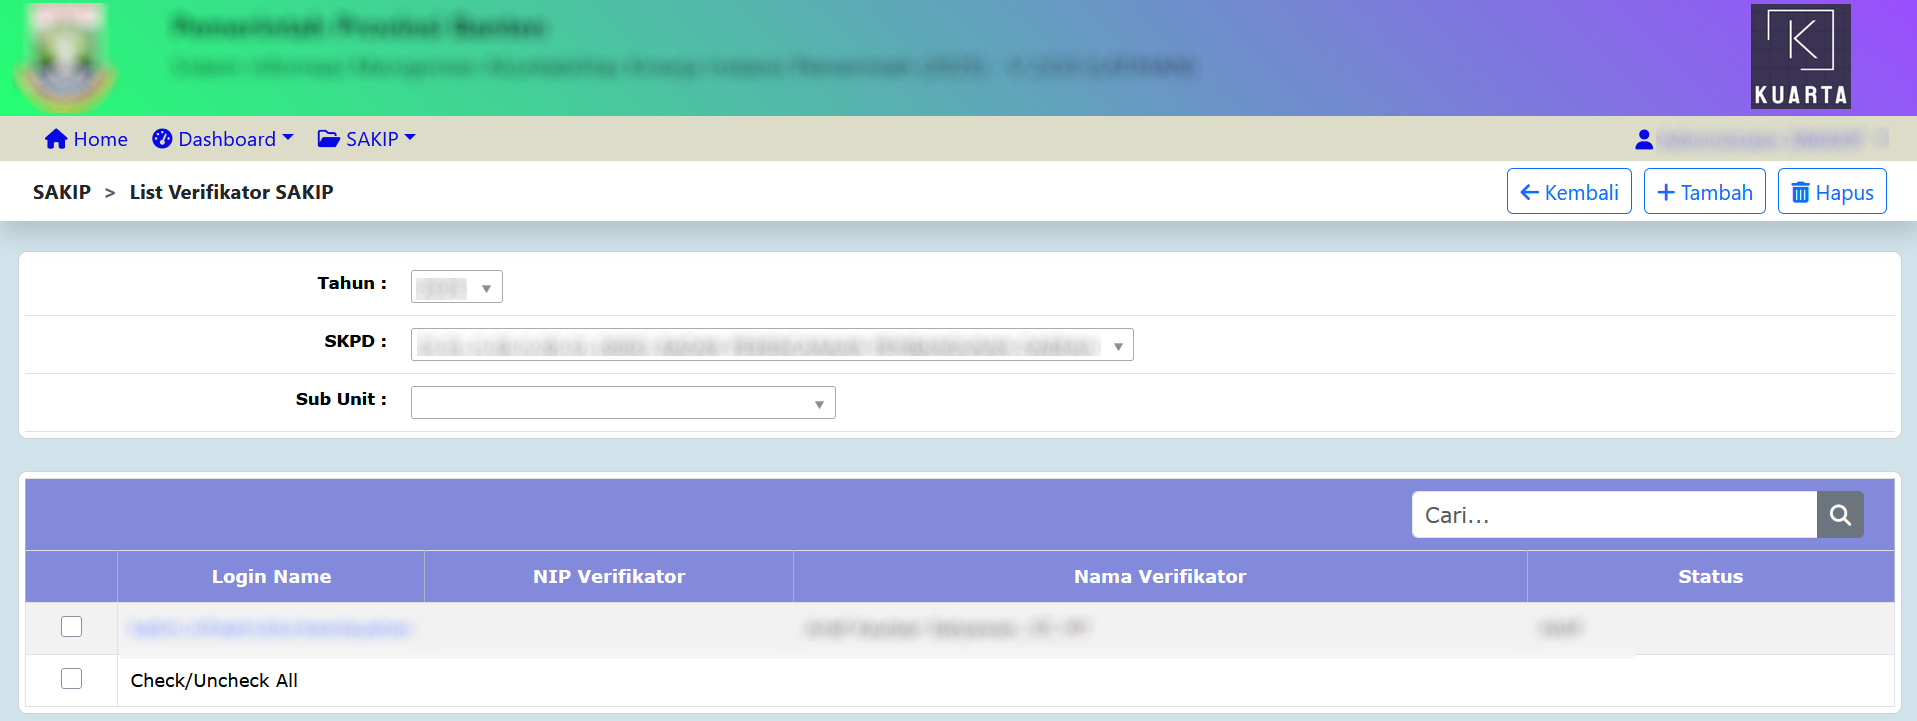Click the SAKIP breadcrumb
1917x721 pixels.
click(x=62, y=192)
